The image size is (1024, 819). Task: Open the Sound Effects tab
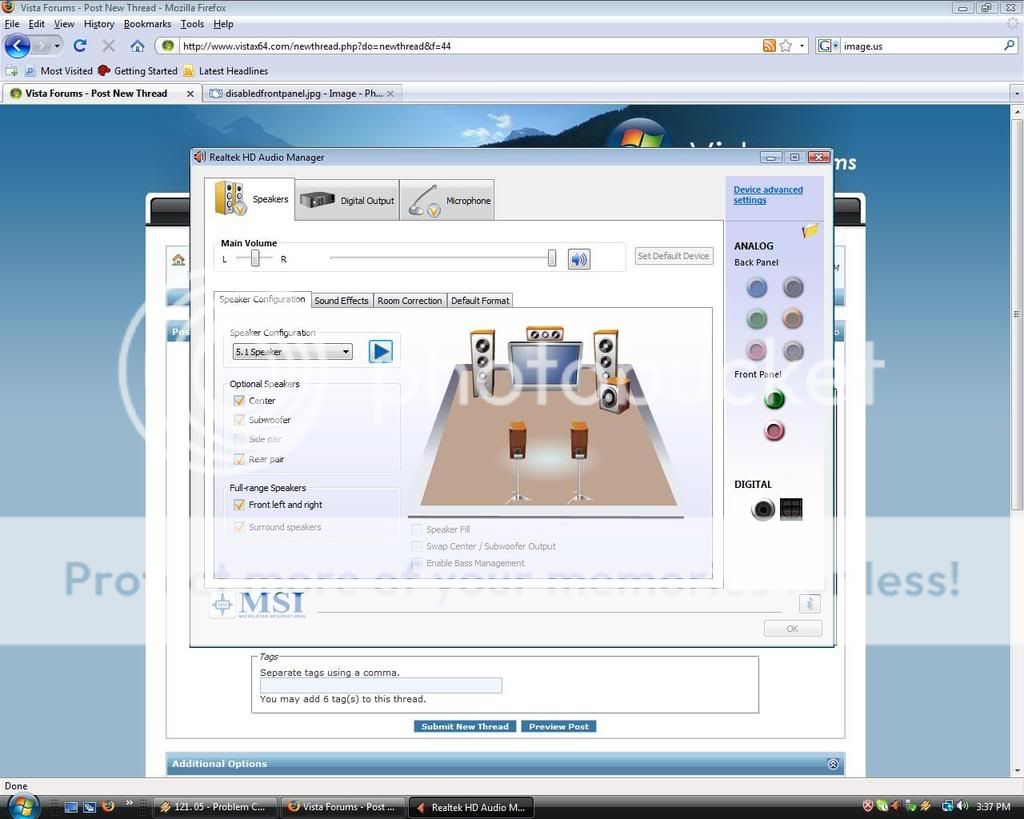tap(341, 300)
